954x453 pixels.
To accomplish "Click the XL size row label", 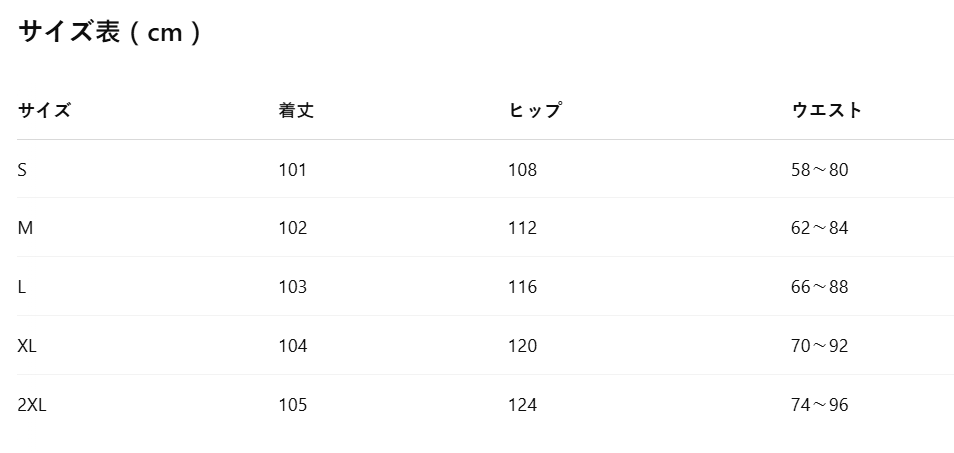I will pos(27,346).
